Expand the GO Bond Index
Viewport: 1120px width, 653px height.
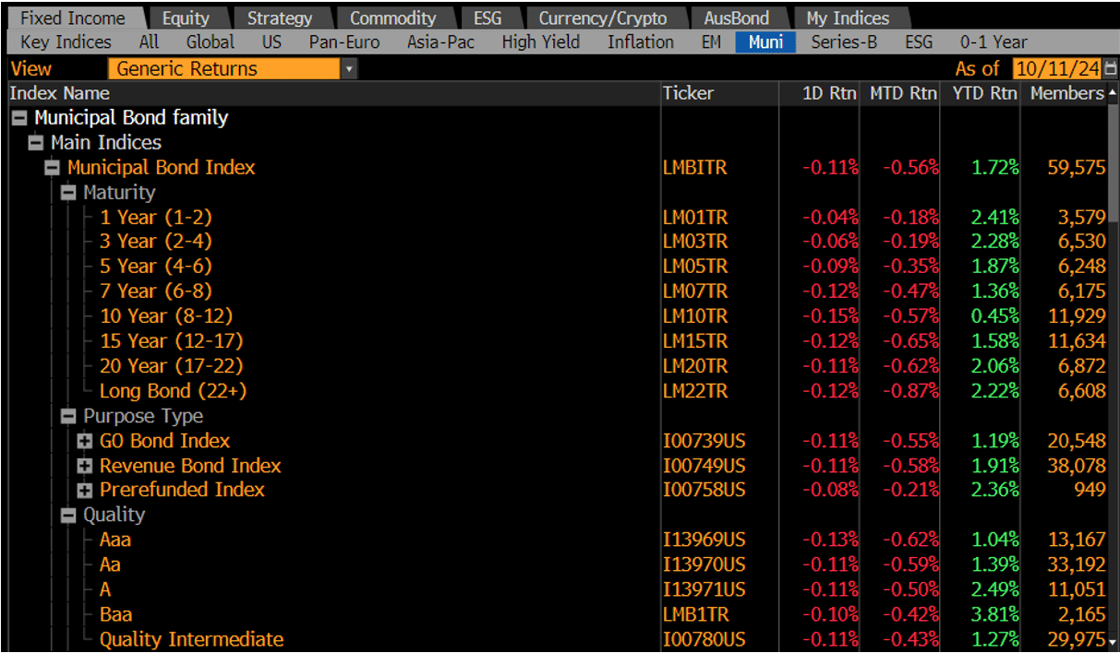point(85,440)
